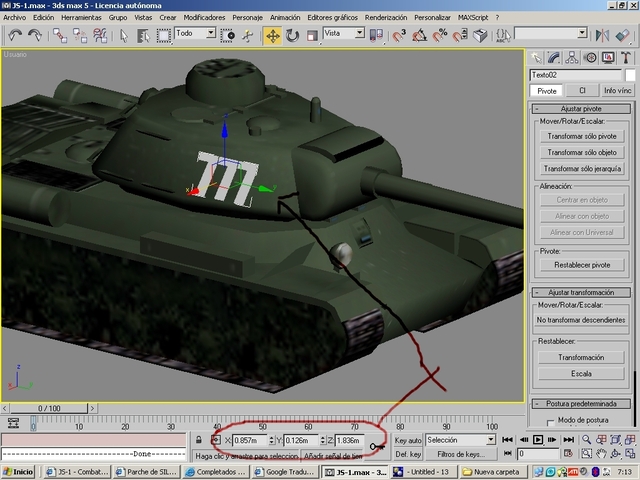
Task: Open the Create command panel tab
Action: pyautogui.click(x=536, y=58)
